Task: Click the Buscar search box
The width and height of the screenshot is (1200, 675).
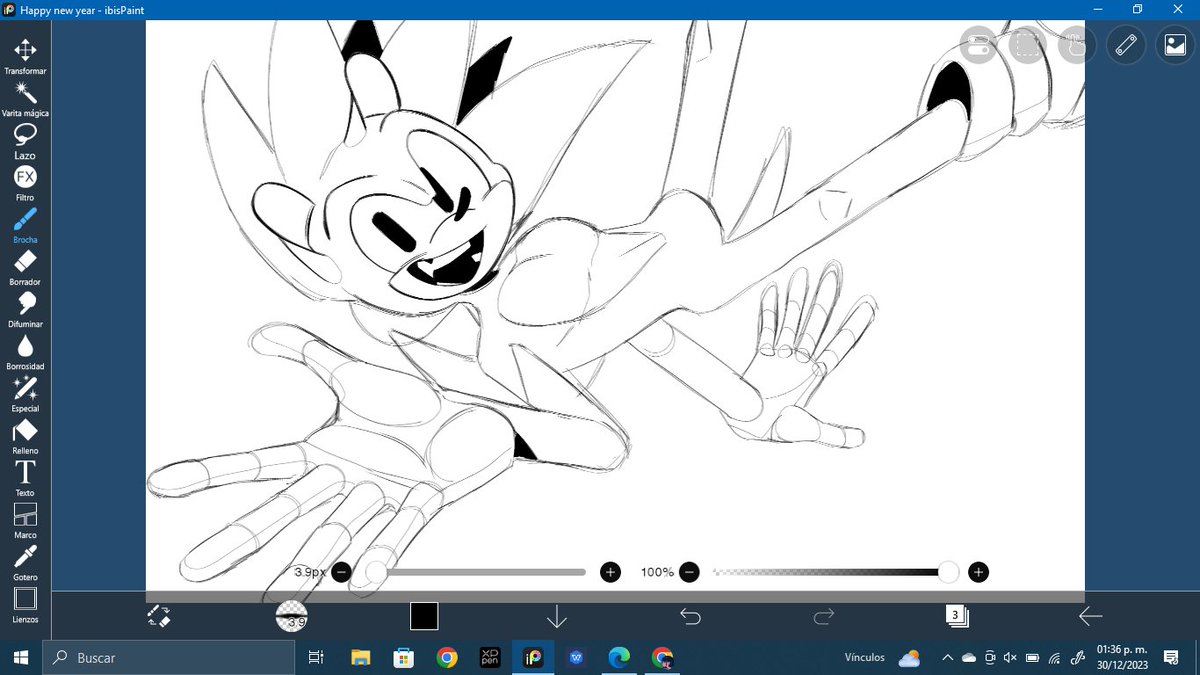Action: [167, 657]
